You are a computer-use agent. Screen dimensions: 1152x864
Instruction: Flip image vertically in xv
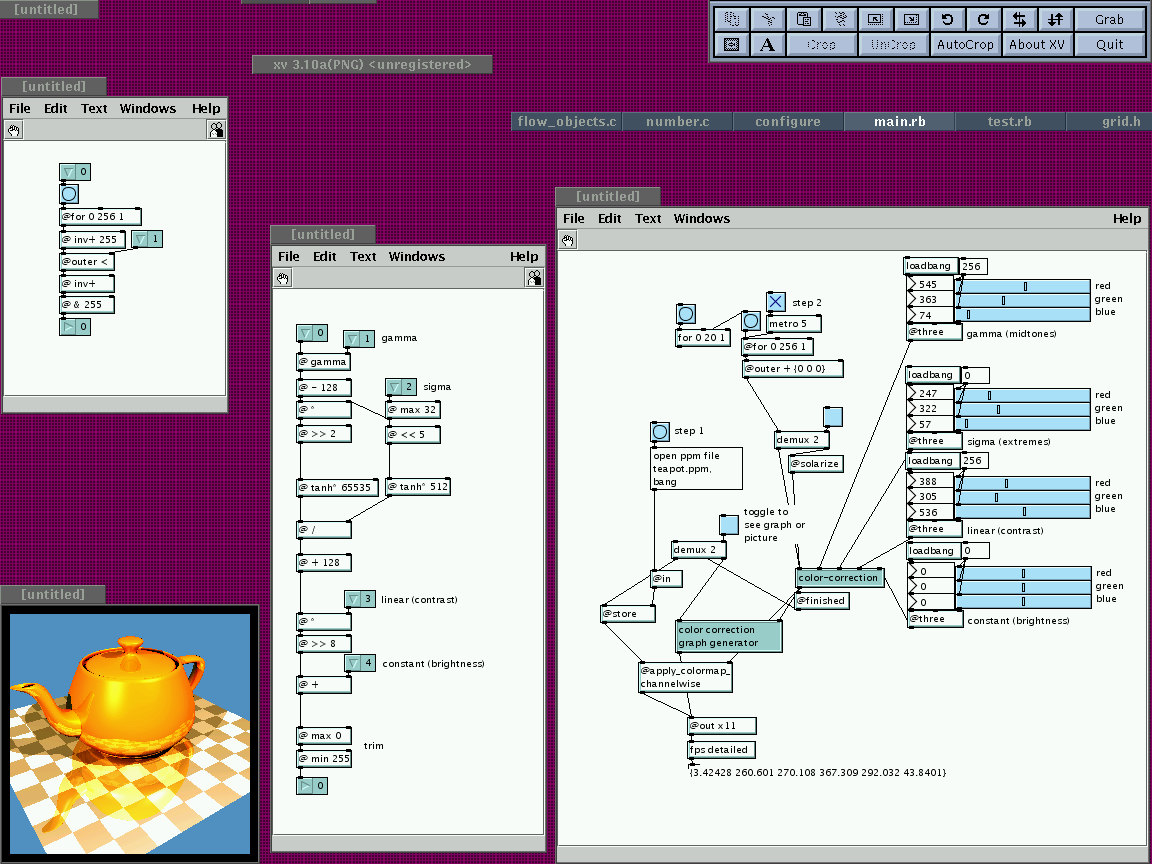(x=1056, y=19)
